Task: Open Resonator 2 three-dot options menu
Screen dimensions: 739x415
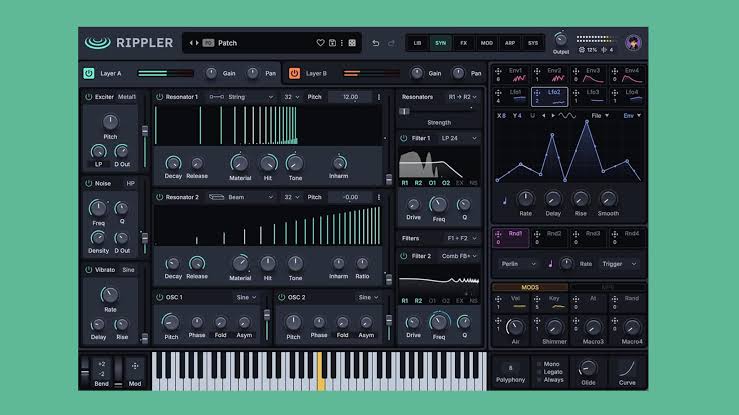Action: tap(378, 197)
